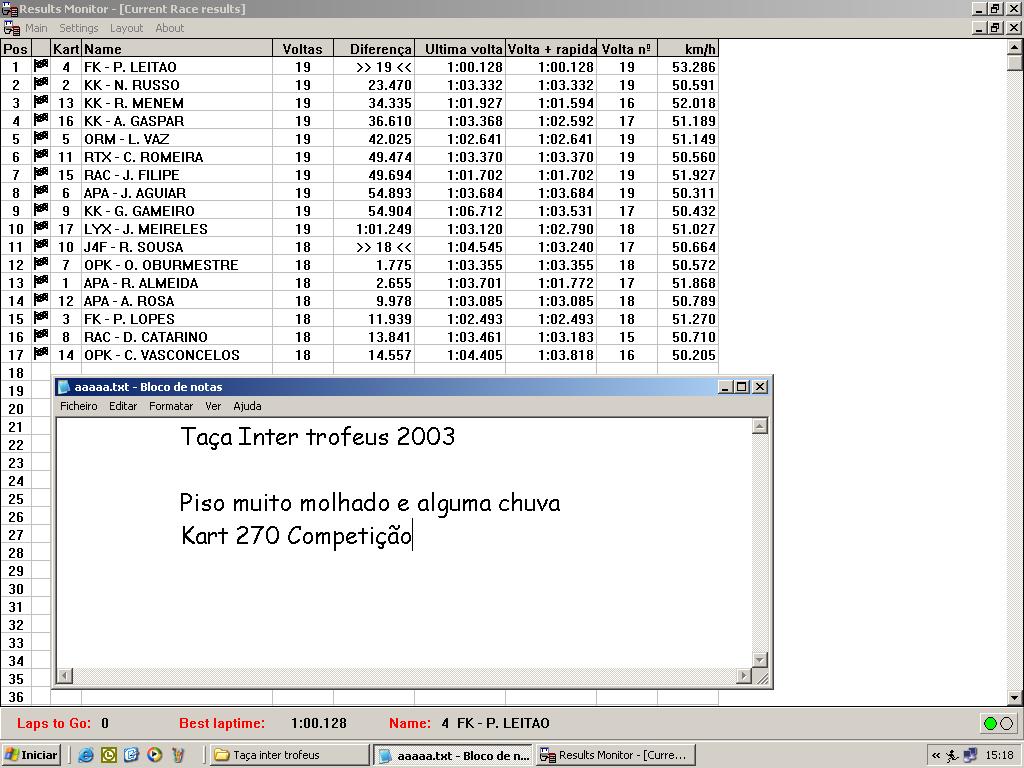Open Windows Media Player from quick launch
This screenshot has height=768, width=1024.
coord(155,755)
